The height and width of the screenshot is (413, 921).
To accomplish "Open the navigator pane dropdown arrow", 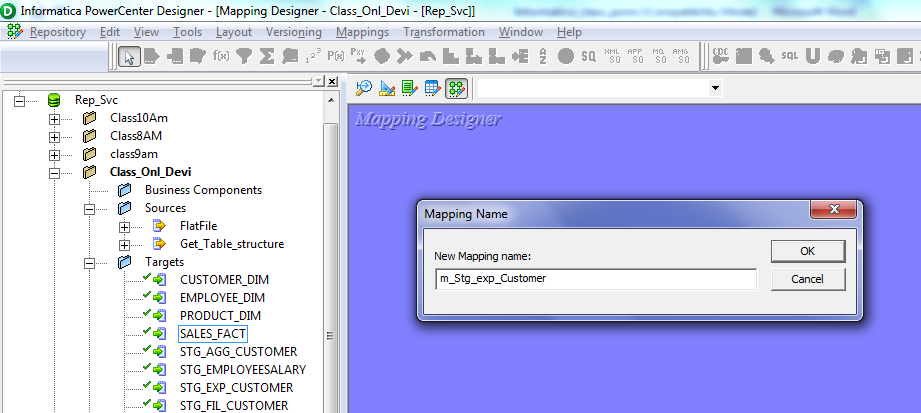I will [318, 81].
